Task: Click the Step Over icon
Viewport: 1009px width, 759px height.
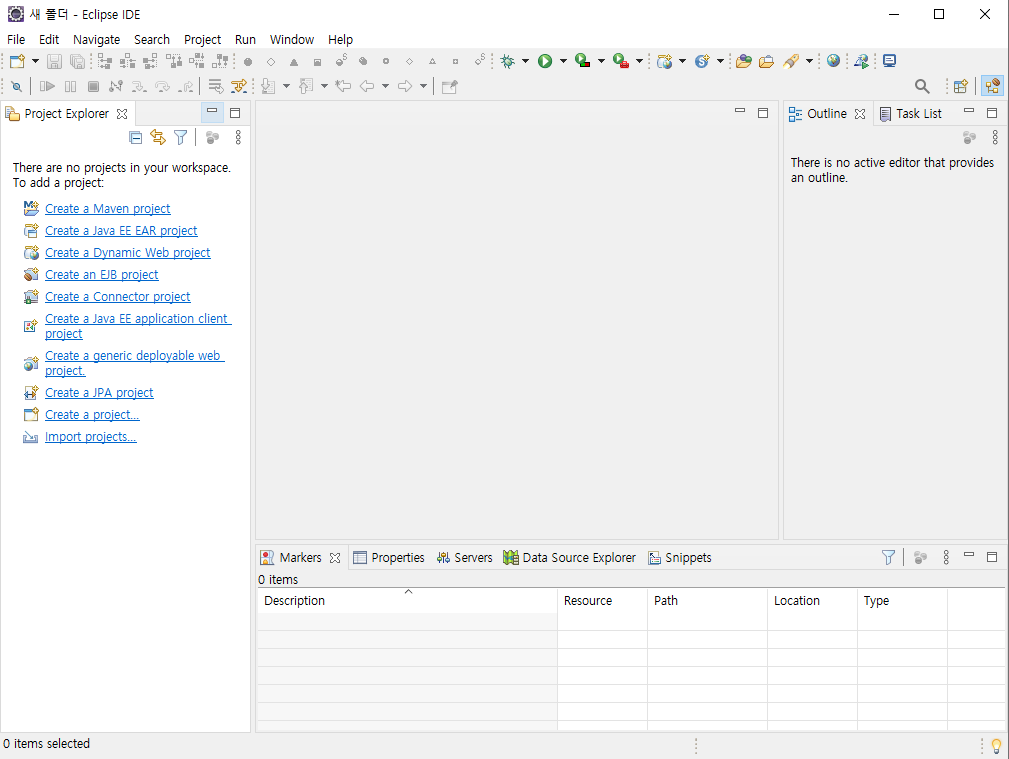Action: (x=162, y=86)
